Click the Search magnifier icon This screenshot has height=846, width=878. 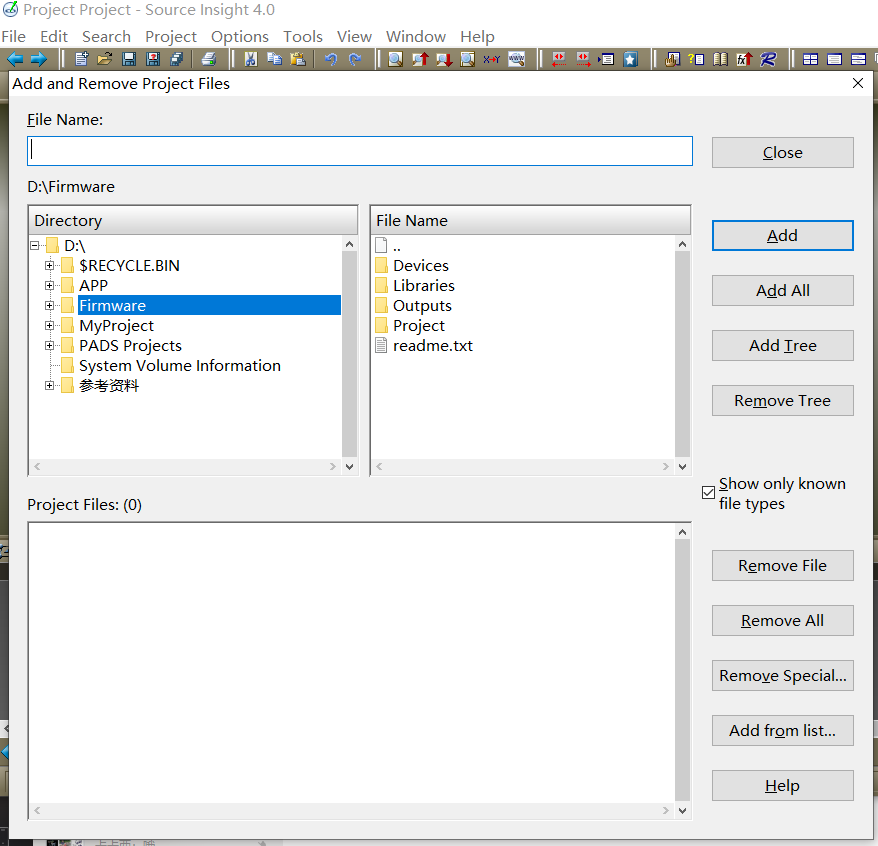point(395,59)
